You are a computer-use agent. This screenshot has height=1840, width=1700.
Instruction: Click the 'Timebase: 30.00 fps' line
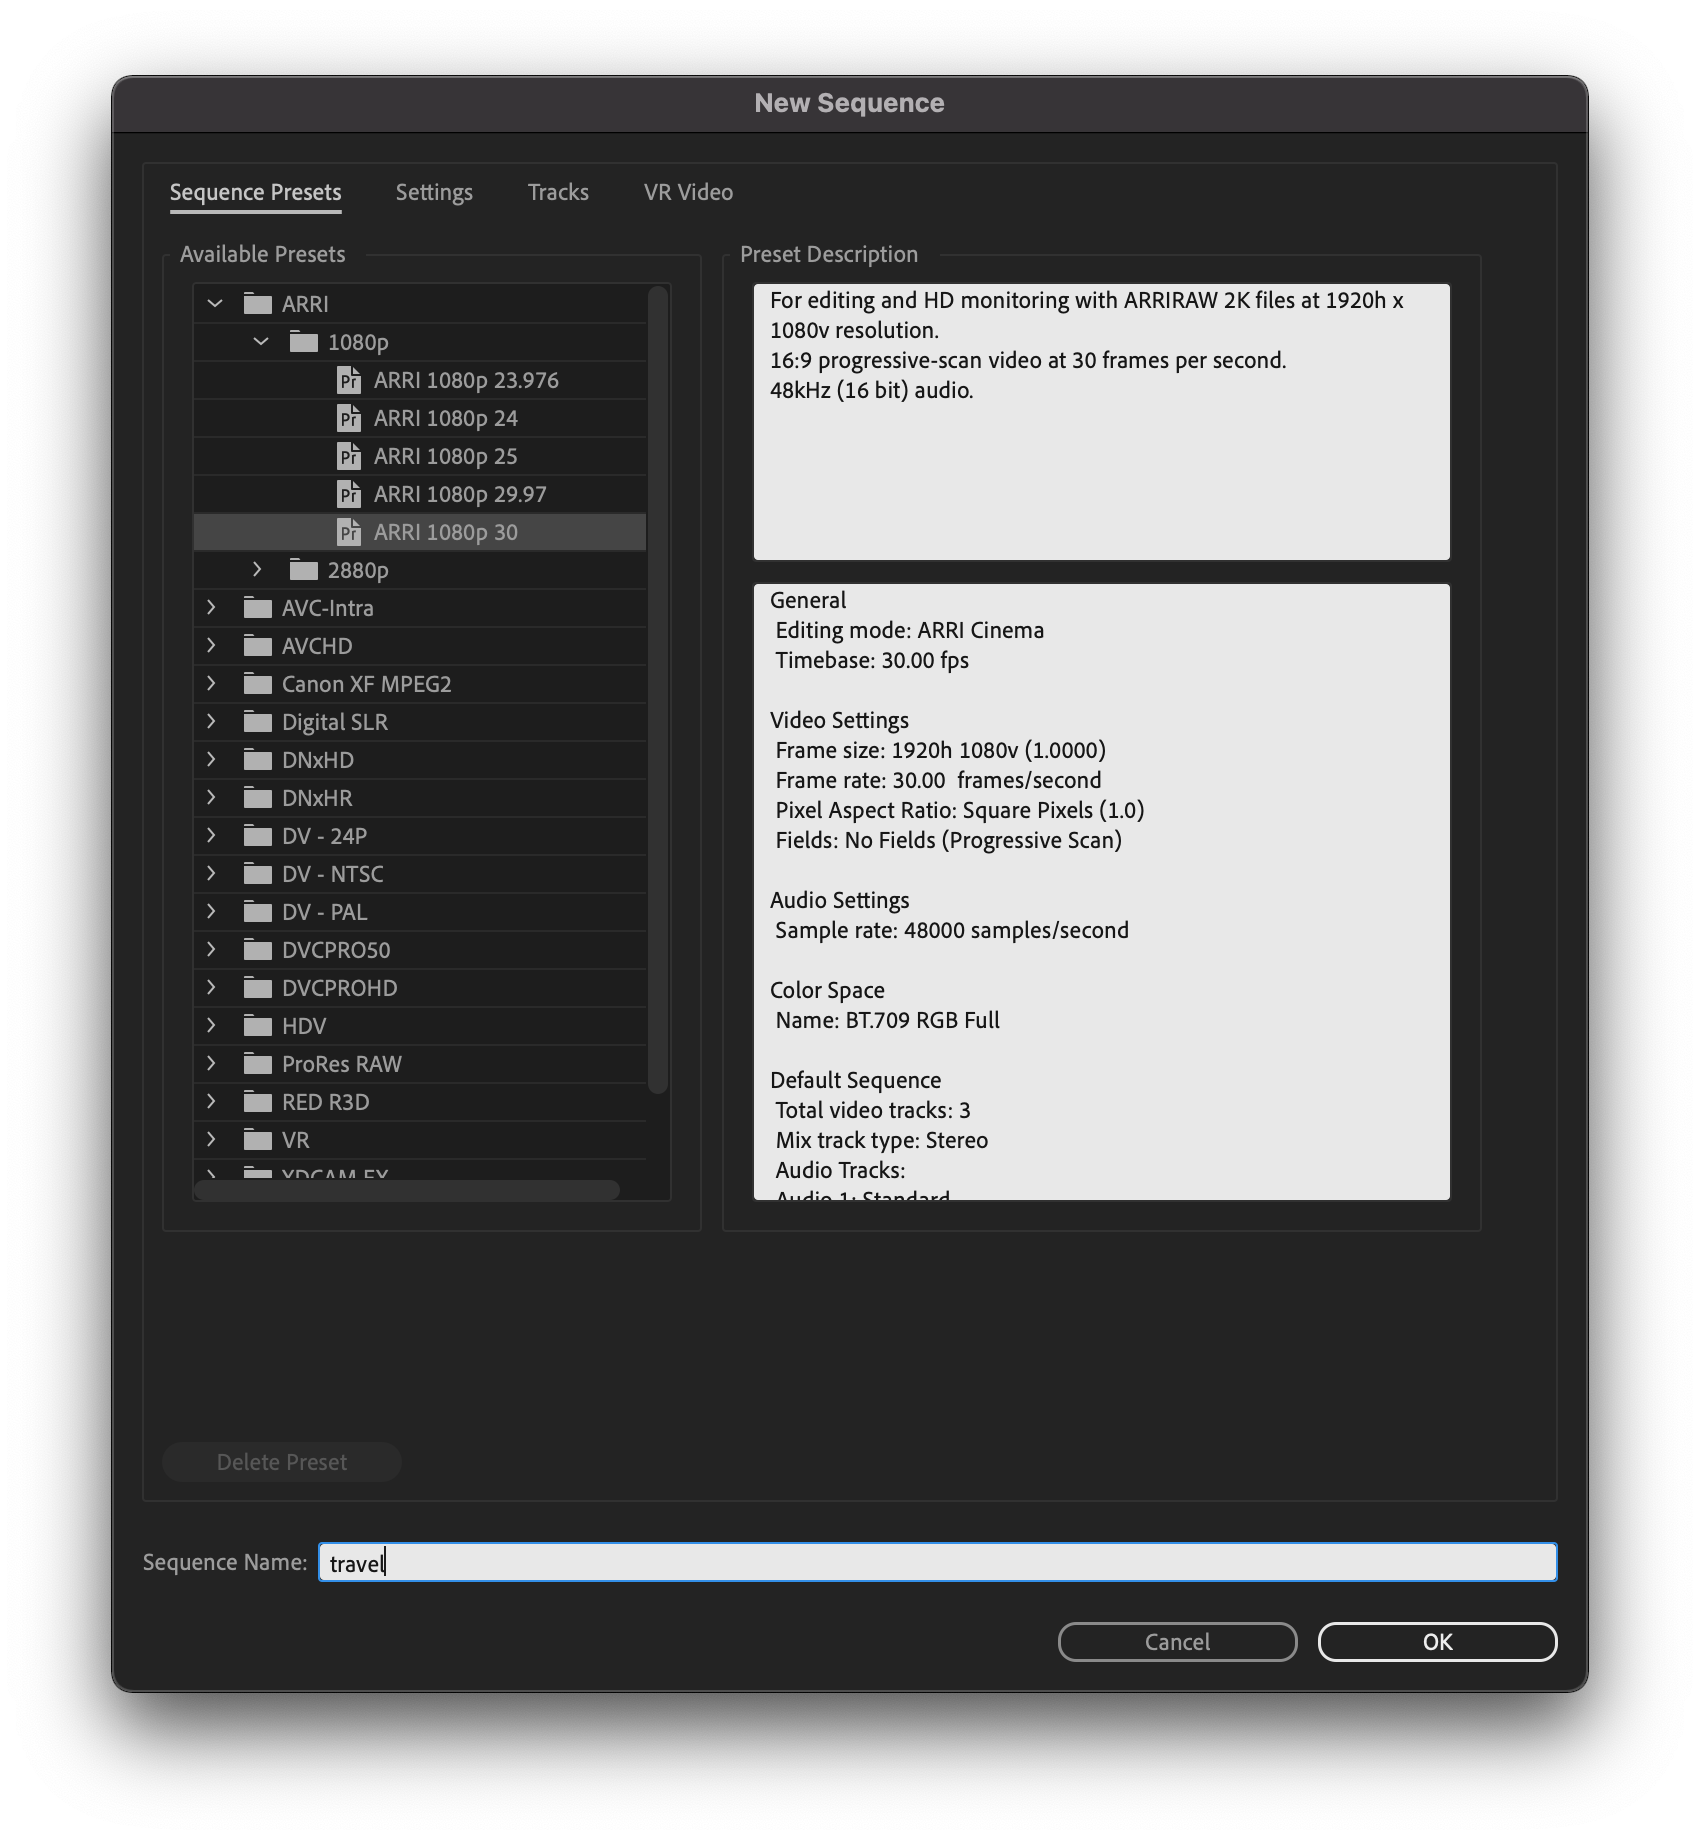pyautogui.click(x=872, y=660)
